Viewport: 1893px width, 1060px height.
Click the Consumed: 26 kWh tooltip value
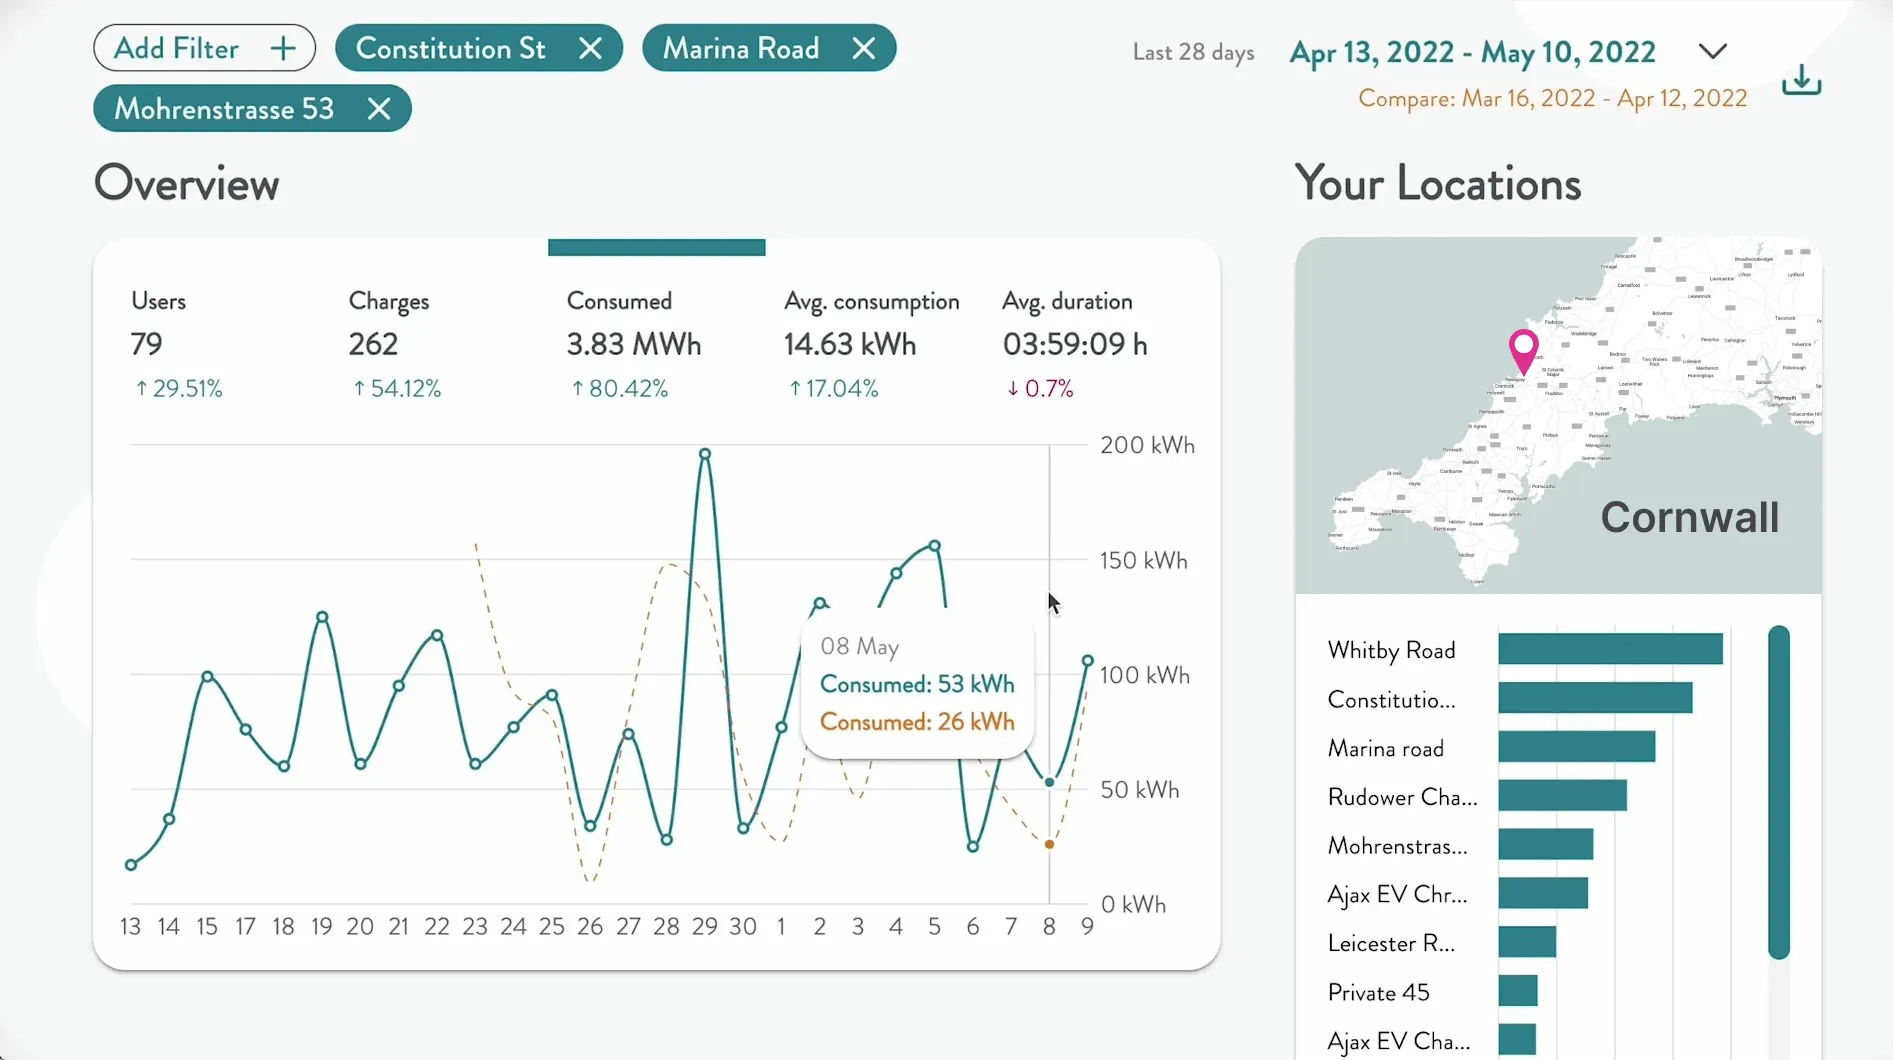pos(917,722)
